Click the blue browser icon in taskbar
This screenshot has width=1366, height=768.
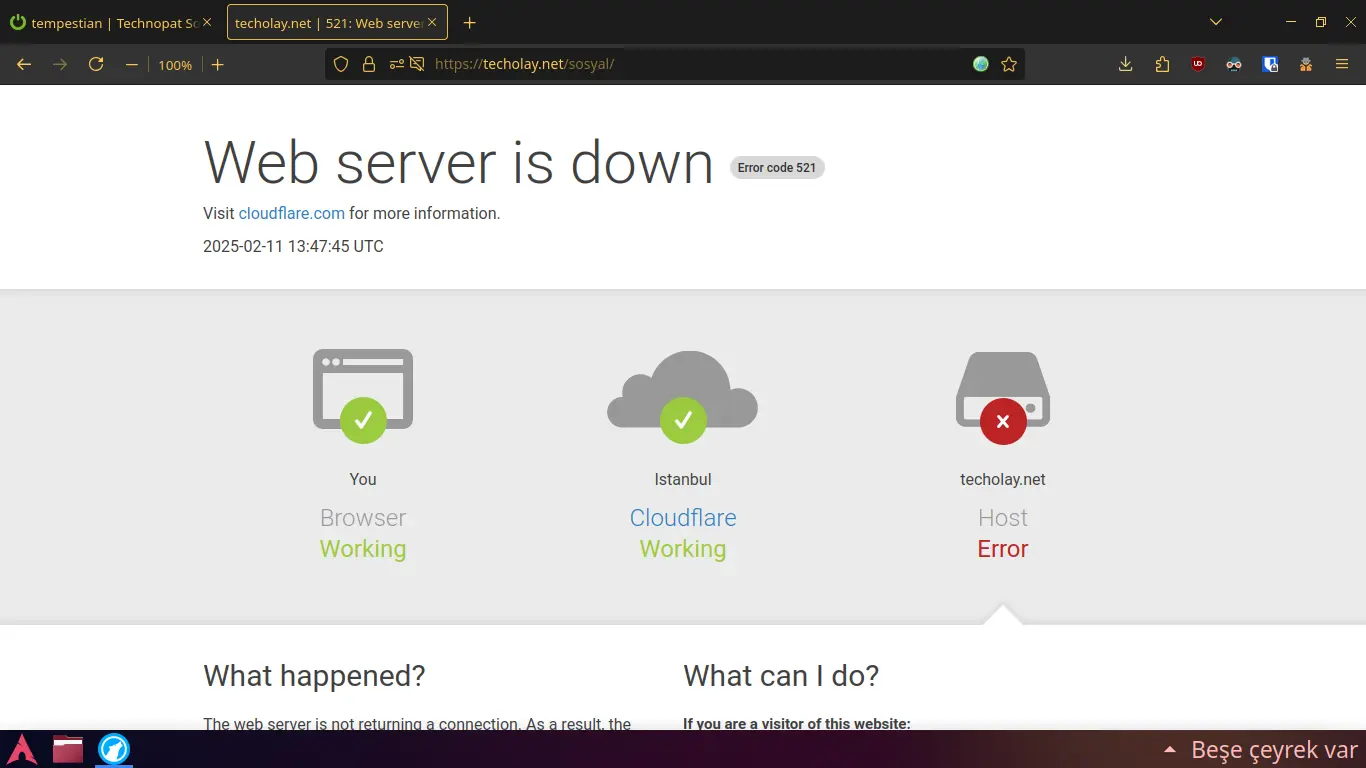click(x=114, y=749)
